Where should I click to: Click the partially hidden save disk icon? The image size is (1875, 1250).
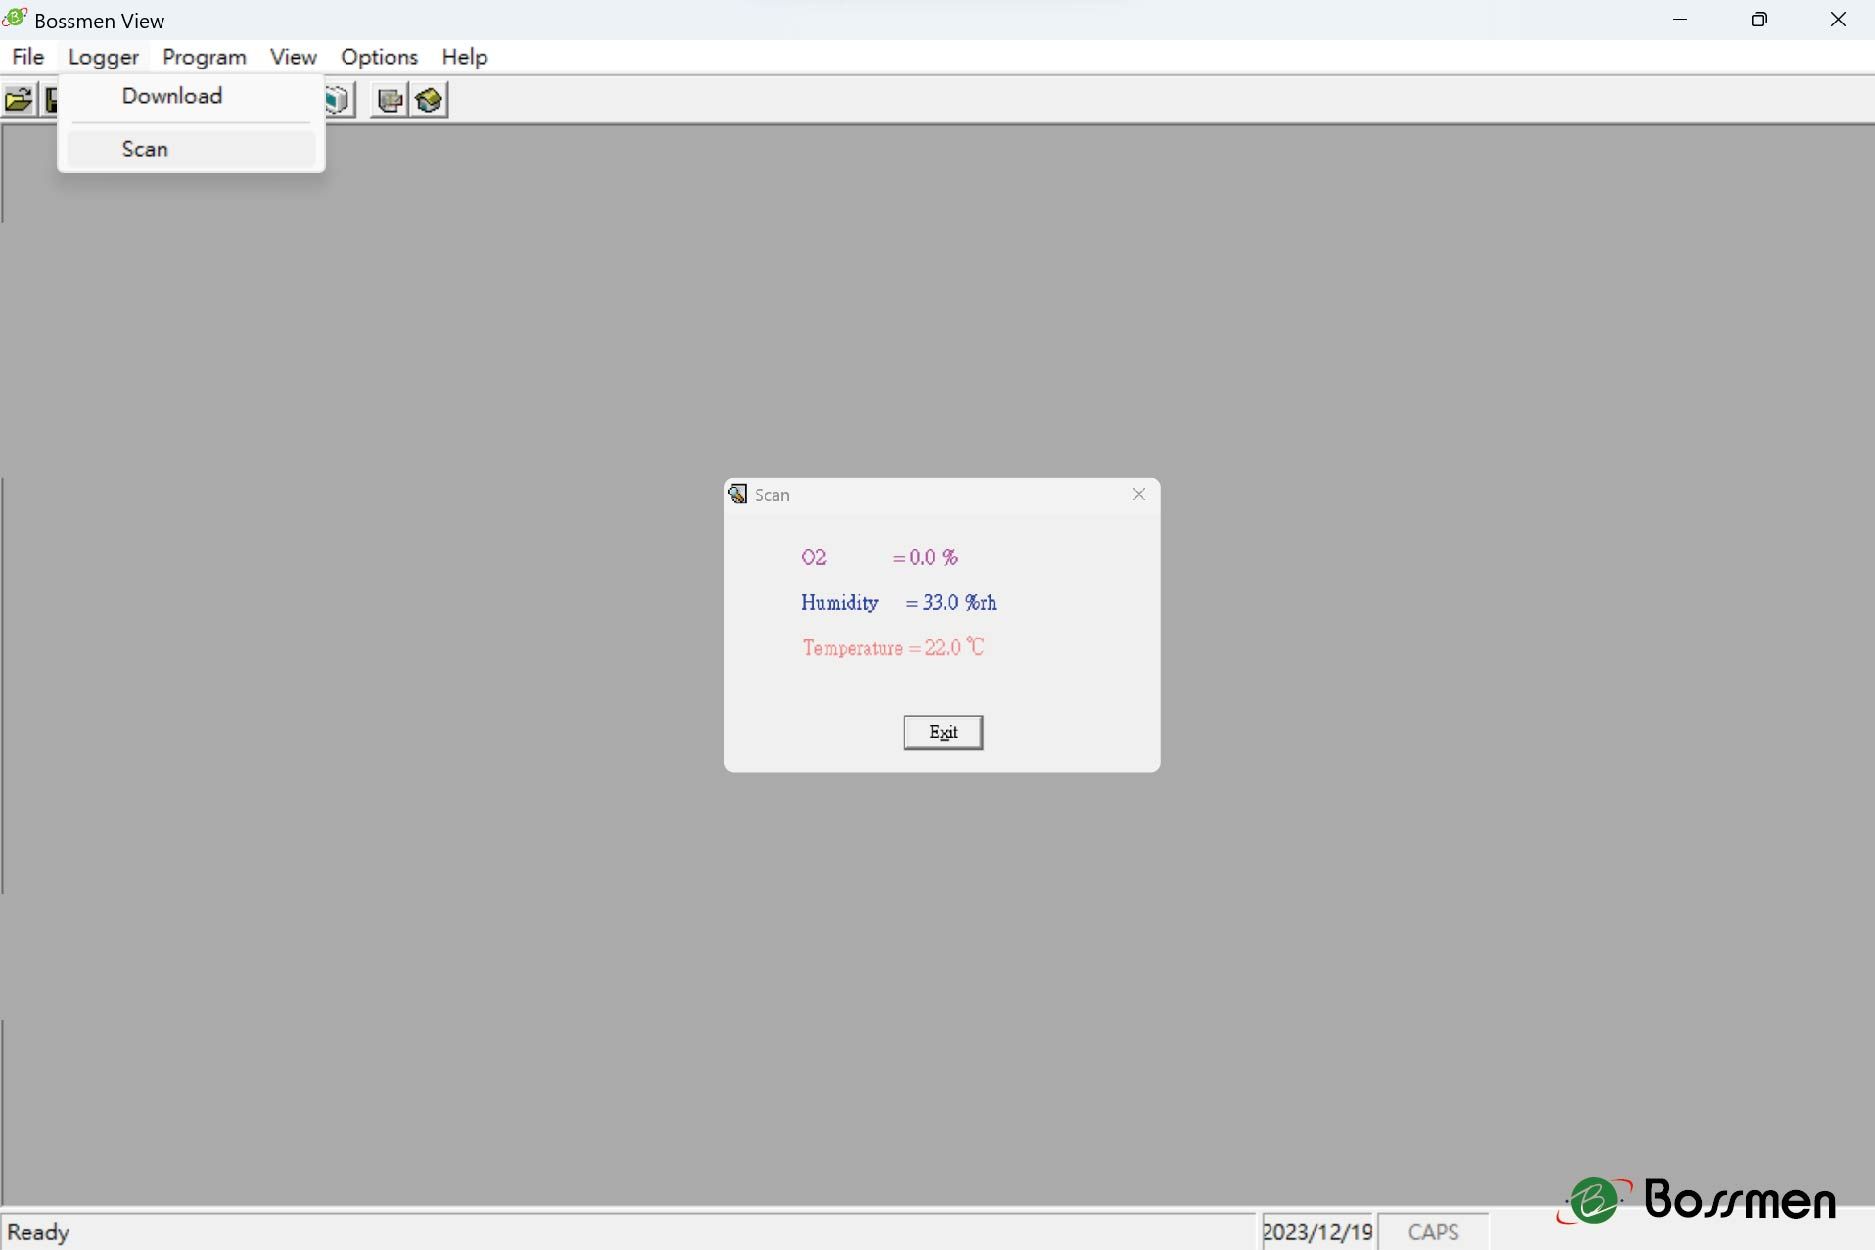click(x=50, y=100)
